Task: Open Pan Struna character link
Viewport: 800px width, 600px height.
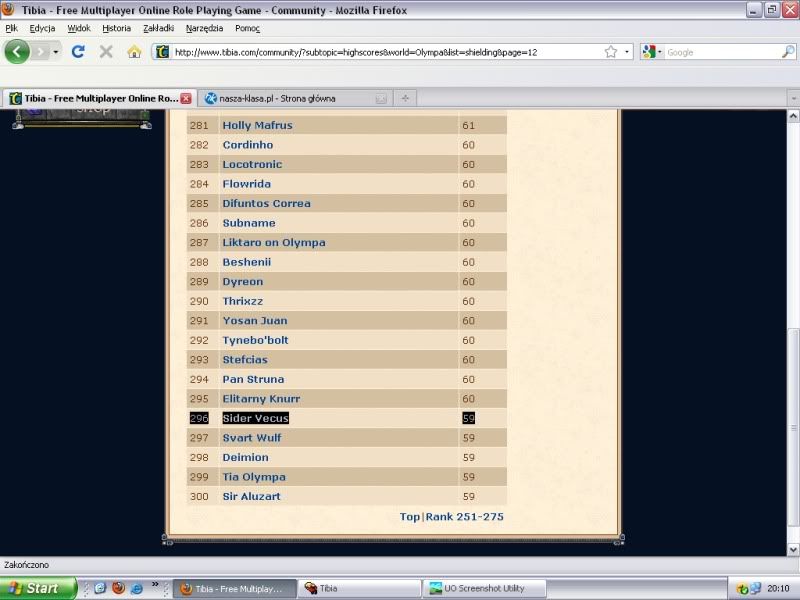Action: (x=253, y=379)
